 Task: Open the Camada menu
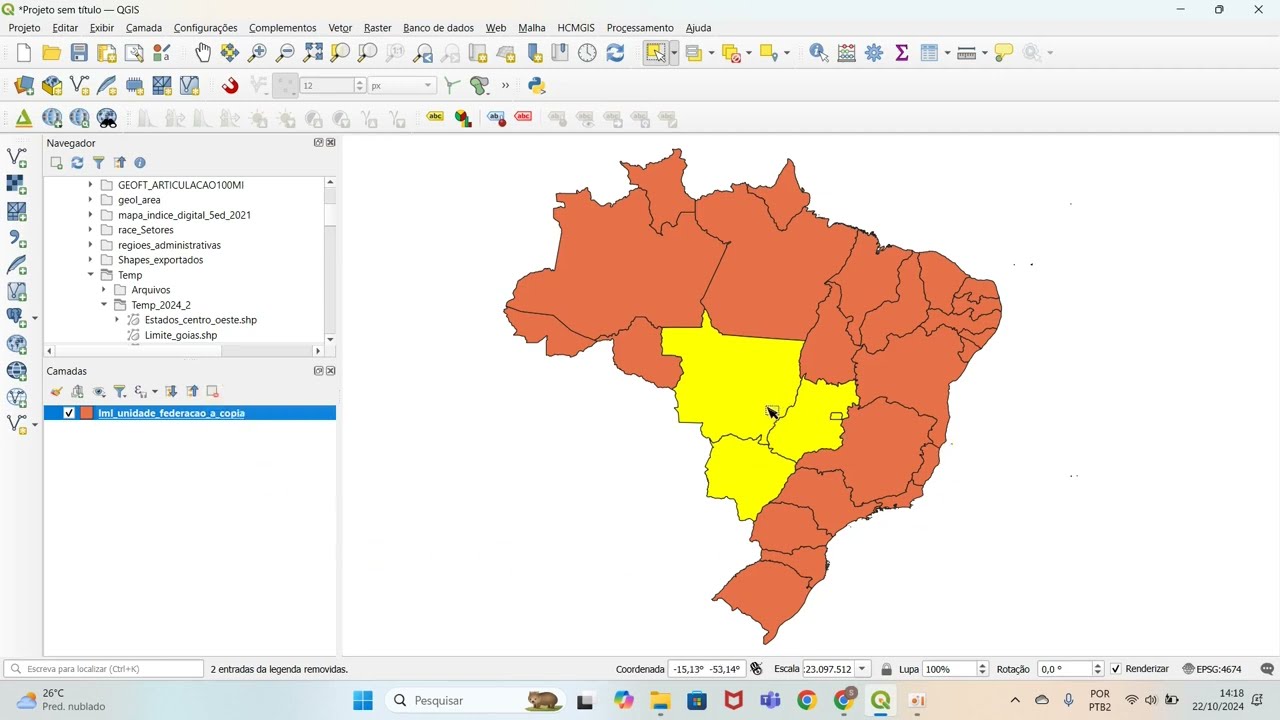click(144, 28)
